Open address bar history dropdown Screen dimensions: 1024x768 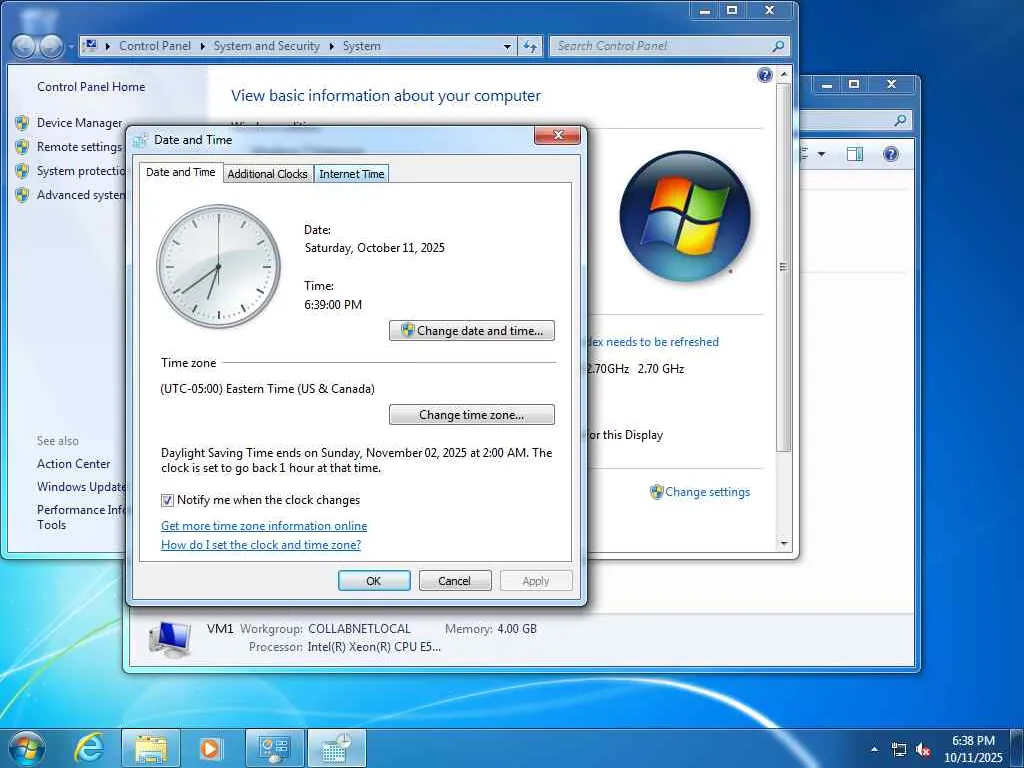coord(507,46)
